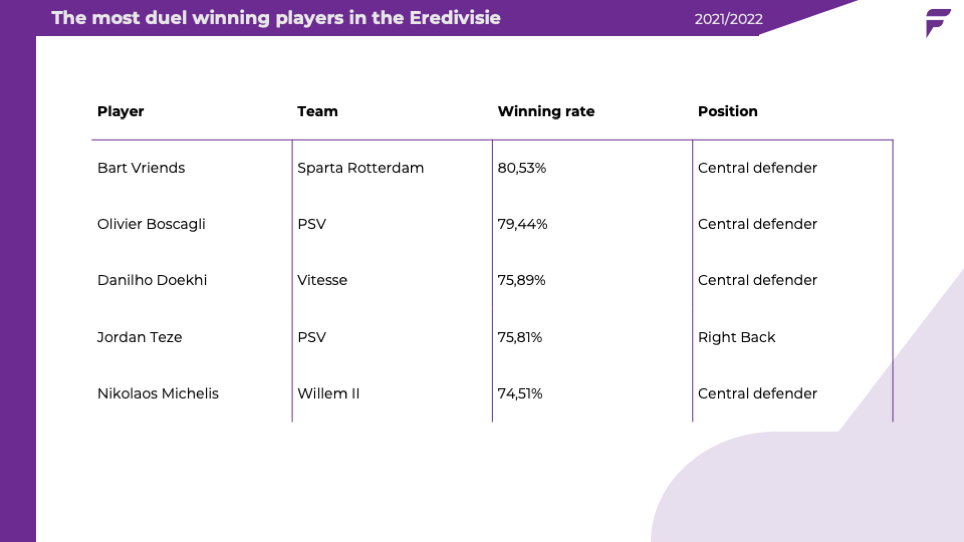Click the 75,89% winning rate value
The width and height of the screenshot is (964, 542).
tap(521, 280)
